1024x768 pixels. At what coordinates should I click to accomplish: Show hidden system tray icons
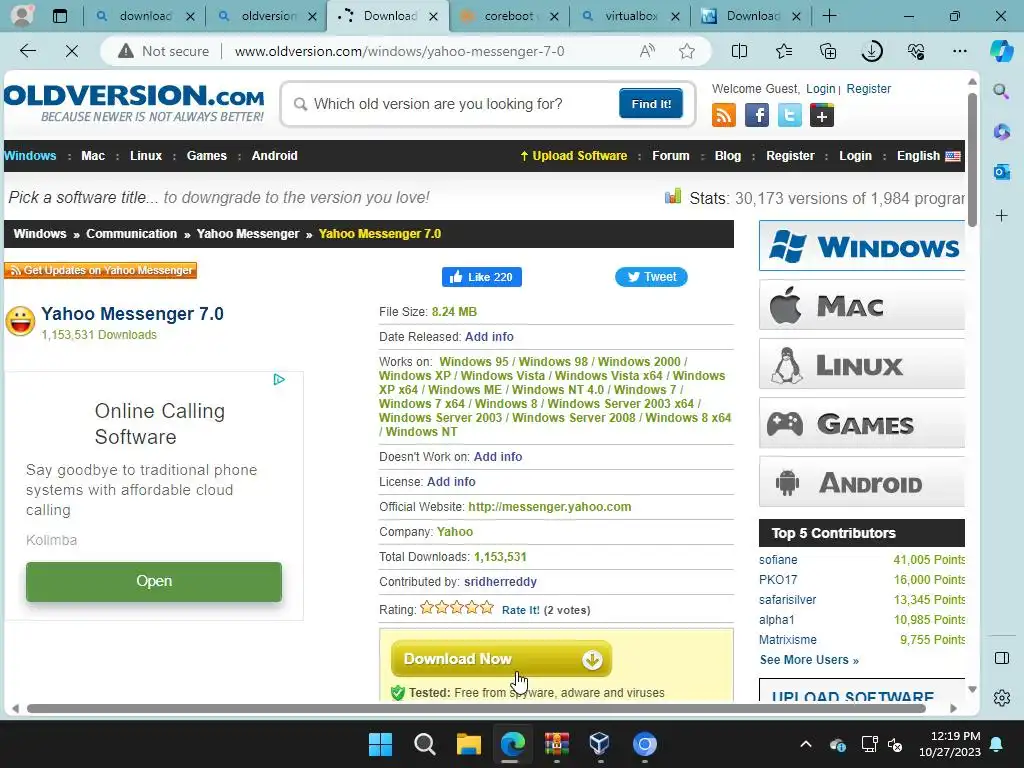click(x=806, y=744)
